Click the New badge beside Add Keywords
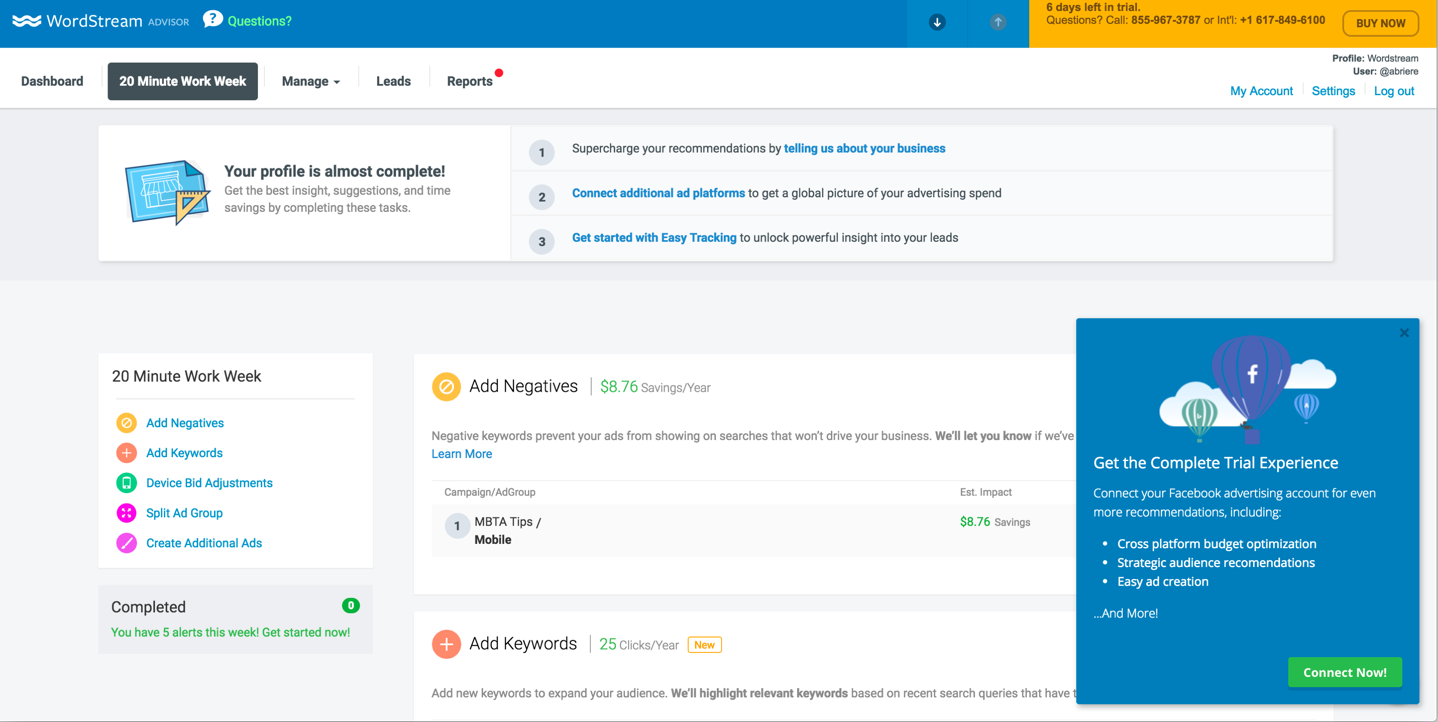 (x=704, y=645)
